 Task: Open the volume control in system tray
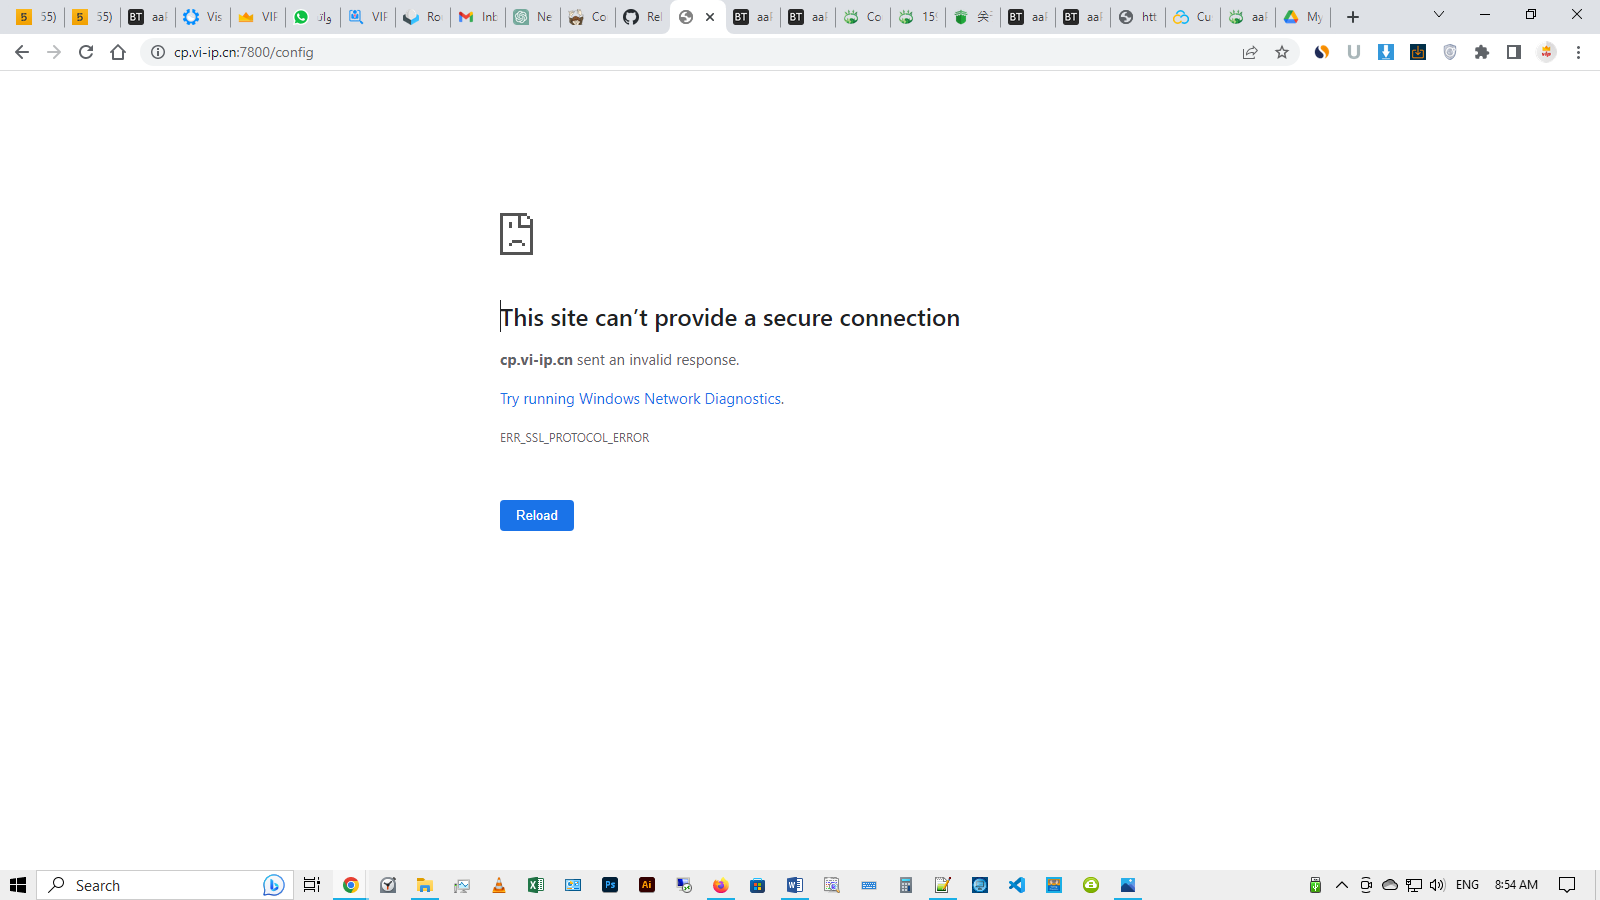click(x=1438, y=885)
